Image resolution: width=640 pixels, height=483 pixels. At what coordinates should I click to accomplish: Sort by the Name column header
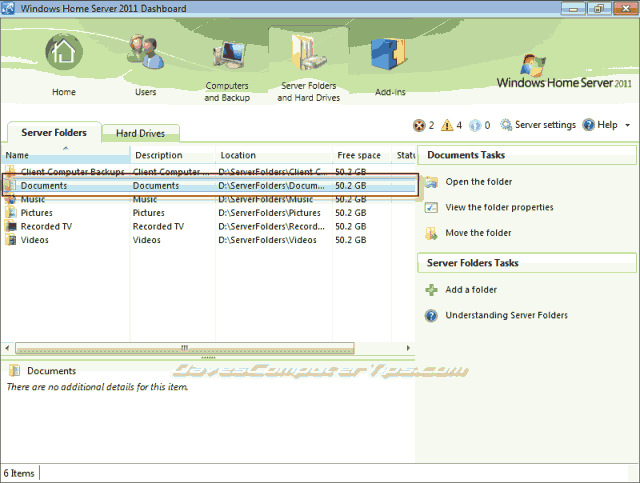pyautogui.click(x=66, y=155)
